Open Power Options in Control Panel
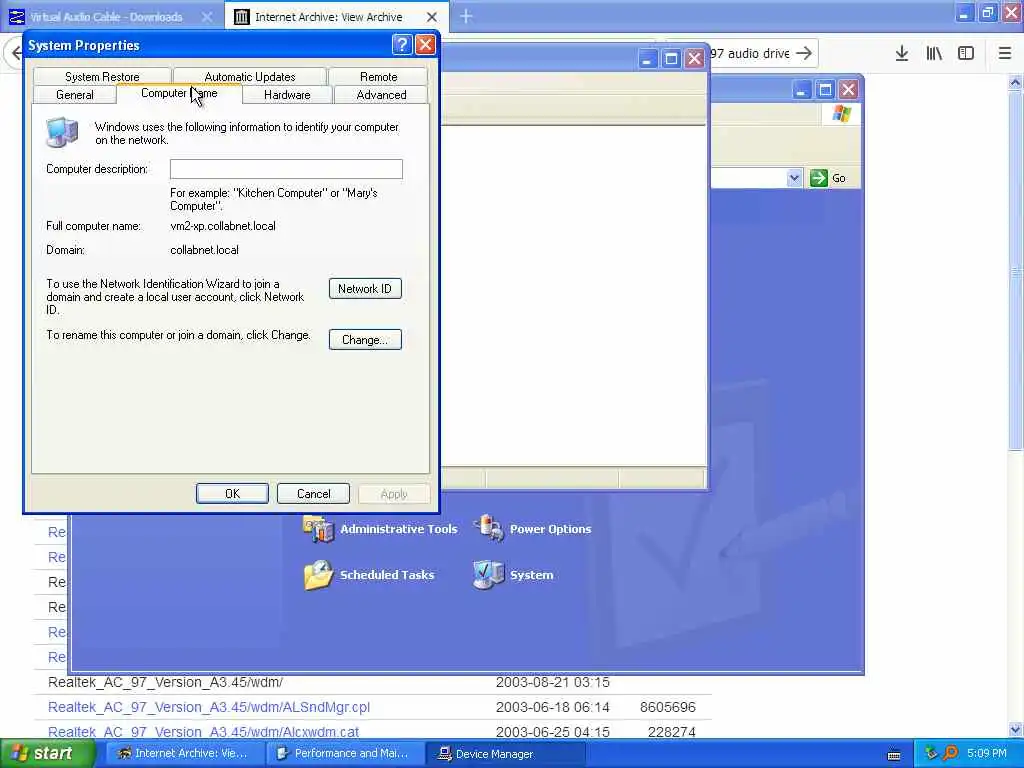1024x768 pixels. pos(533,529)
